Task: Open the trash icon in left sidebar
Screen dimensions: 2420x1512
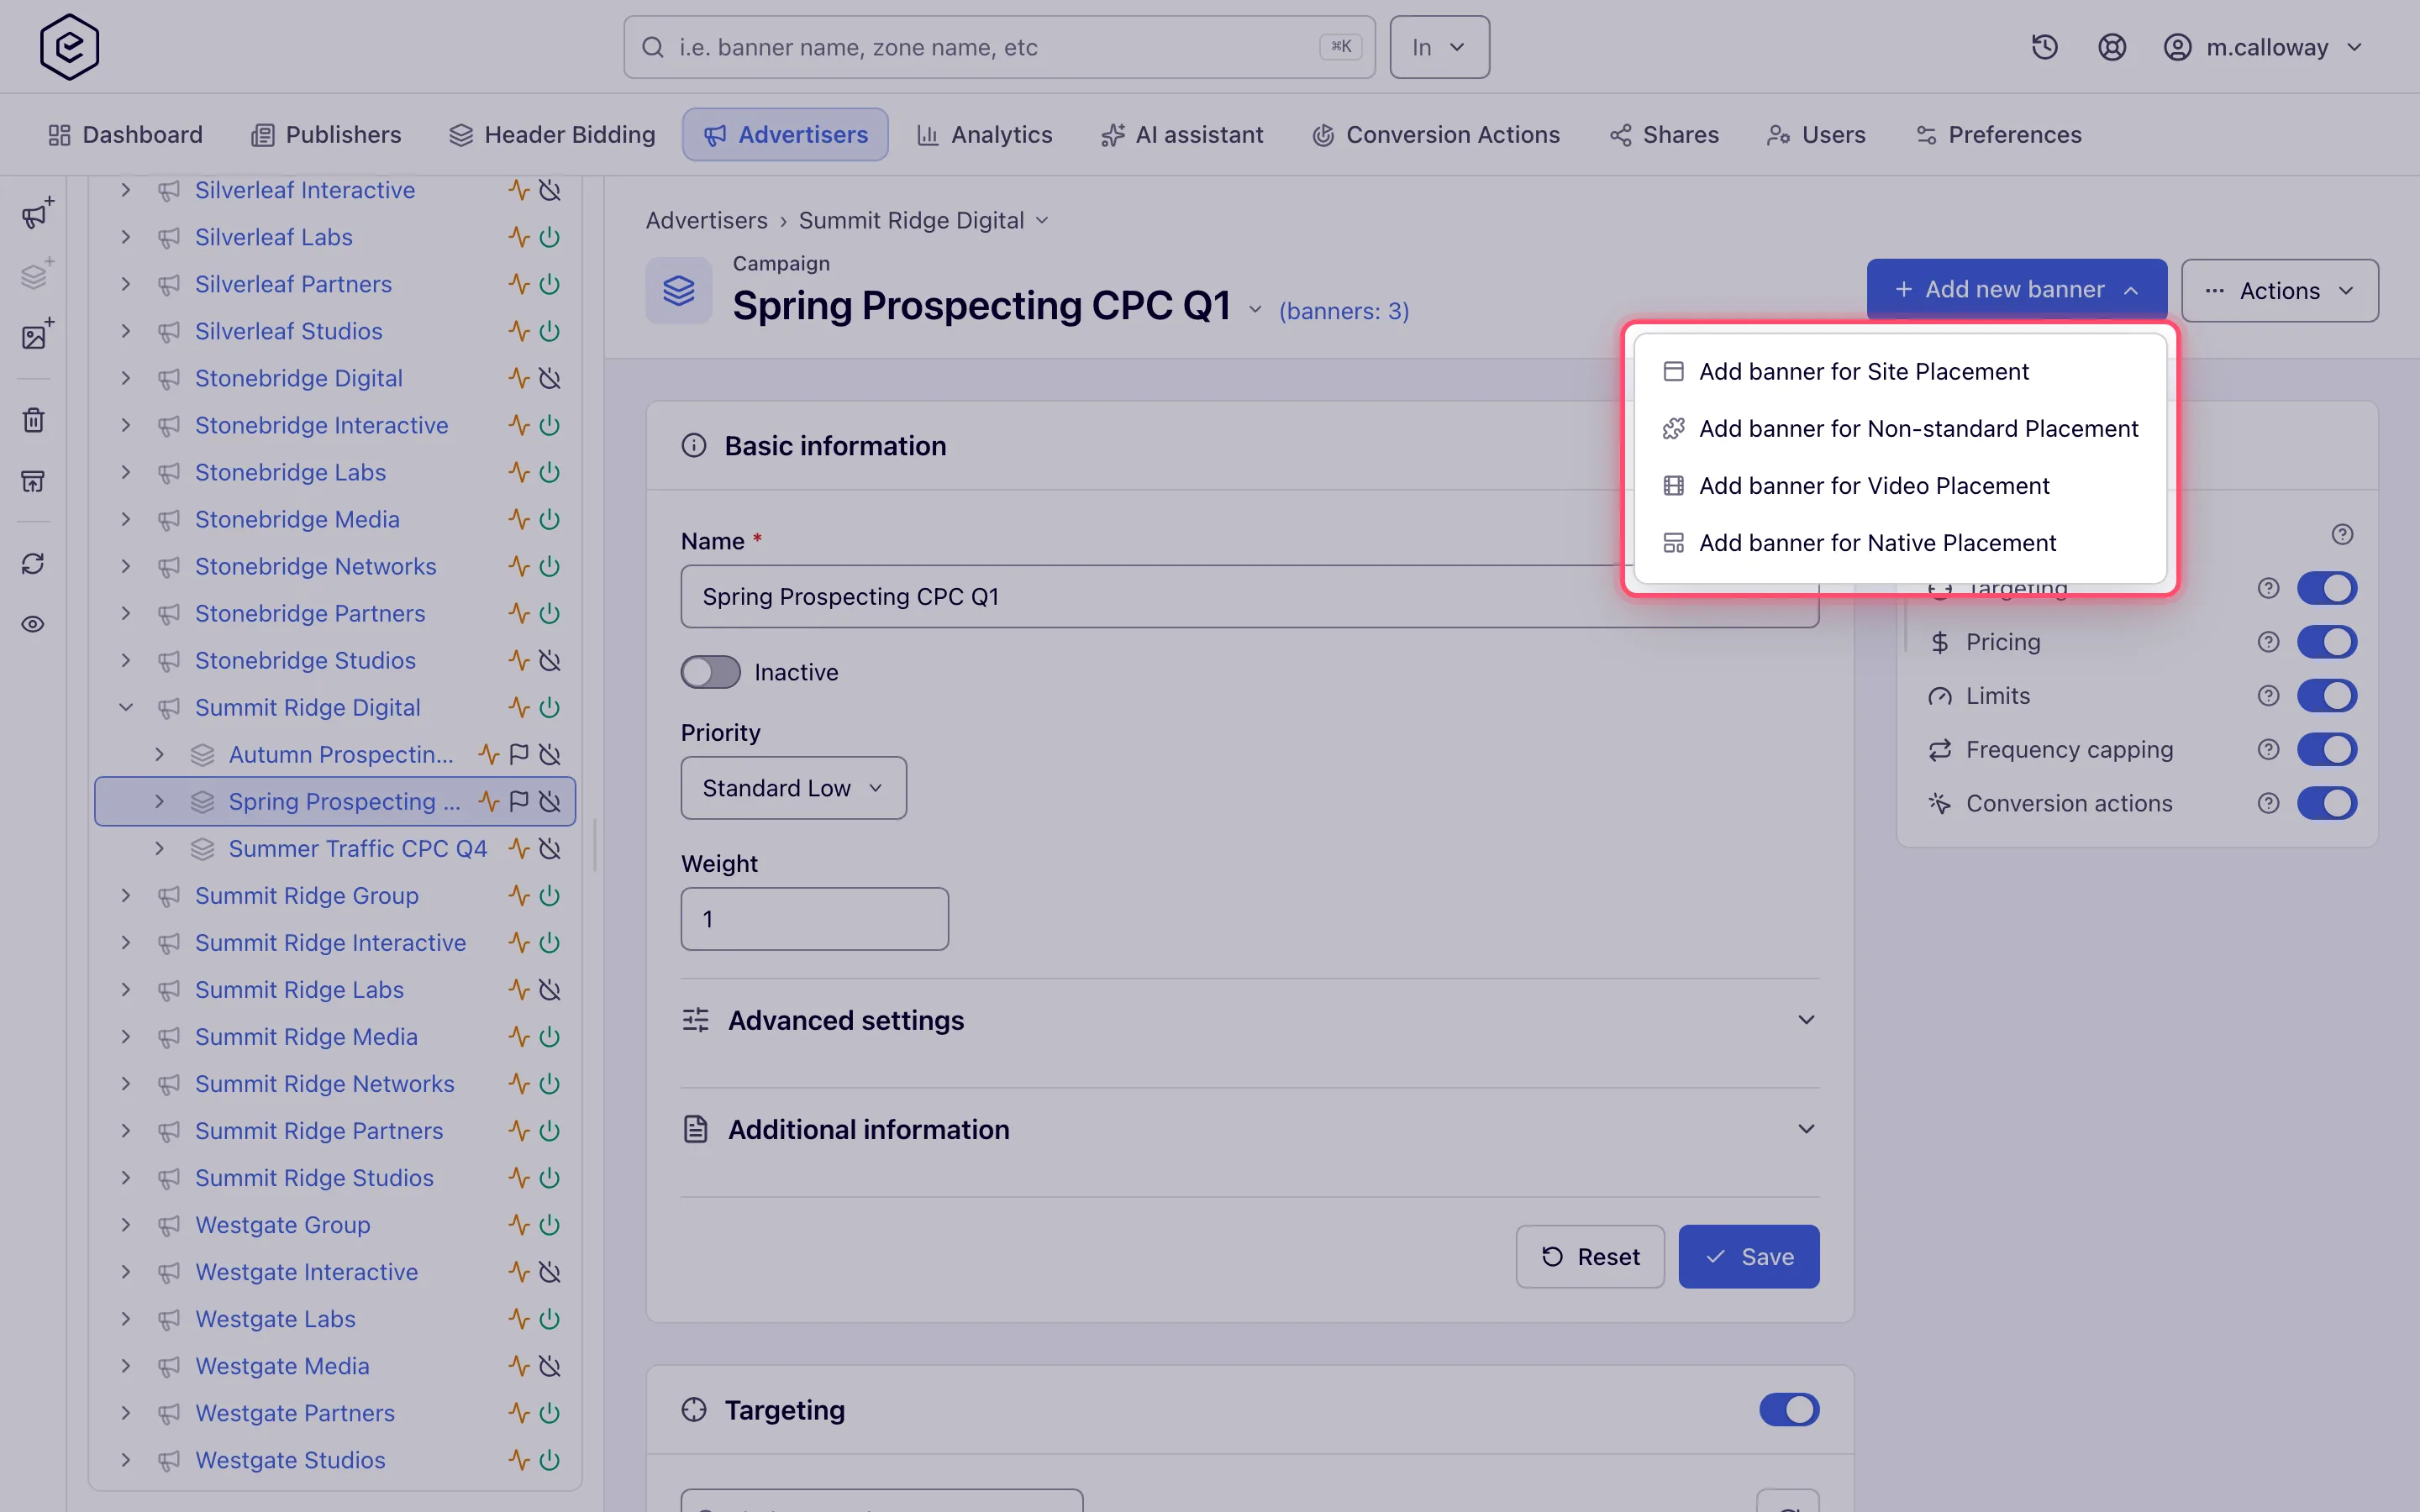Action: coord(34,419)
